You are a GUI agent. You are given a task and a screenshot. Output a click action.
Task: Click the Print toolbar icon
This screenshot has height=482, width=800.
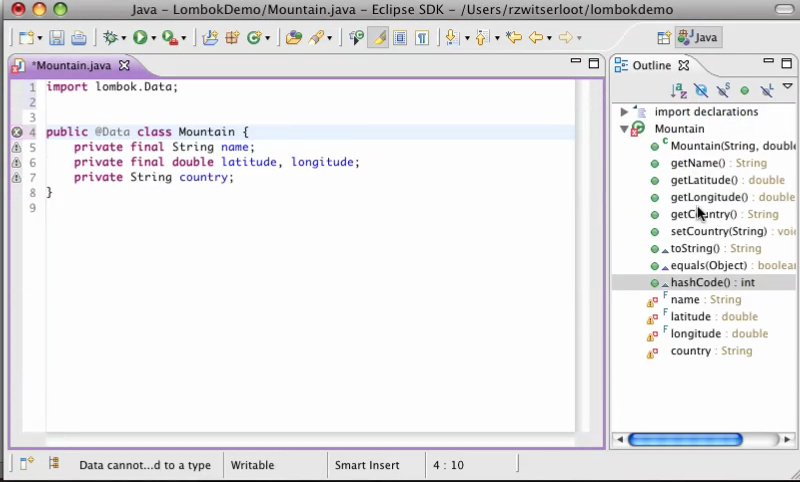tap(78, 38)
